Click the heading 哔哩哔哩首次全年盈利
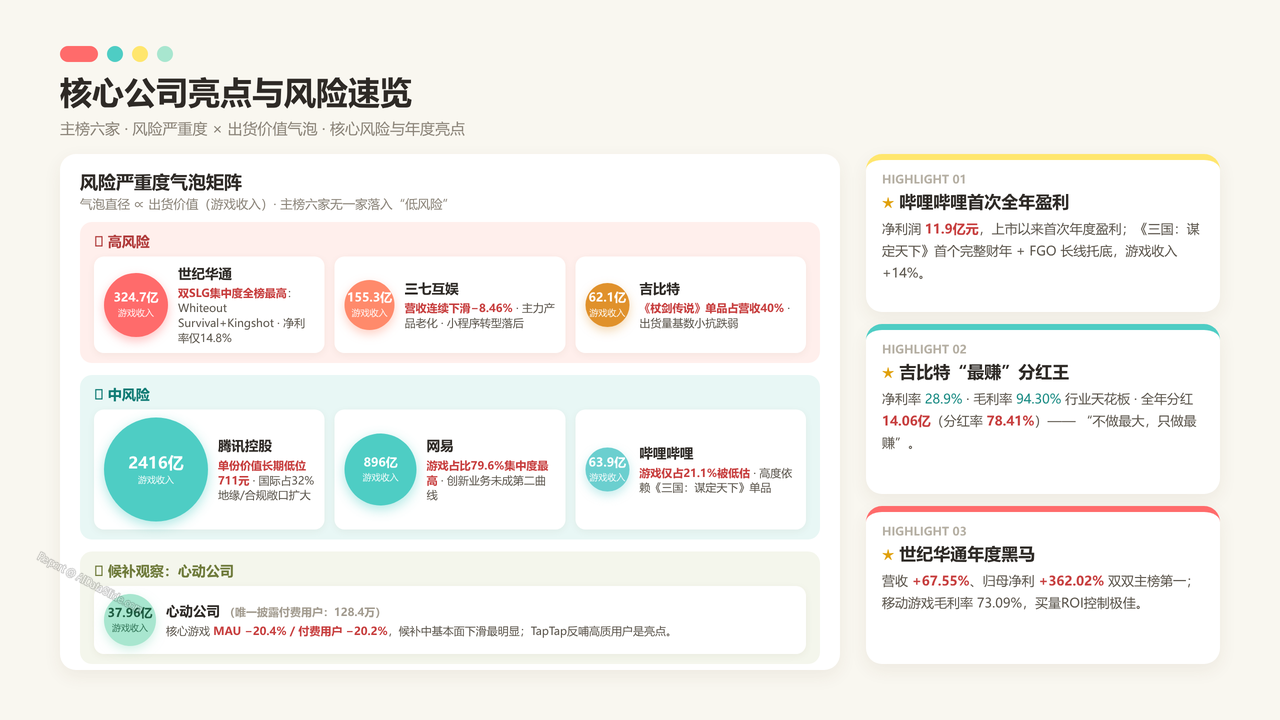This screenshot has width=1280, height=720. click(x=984, y=202)
